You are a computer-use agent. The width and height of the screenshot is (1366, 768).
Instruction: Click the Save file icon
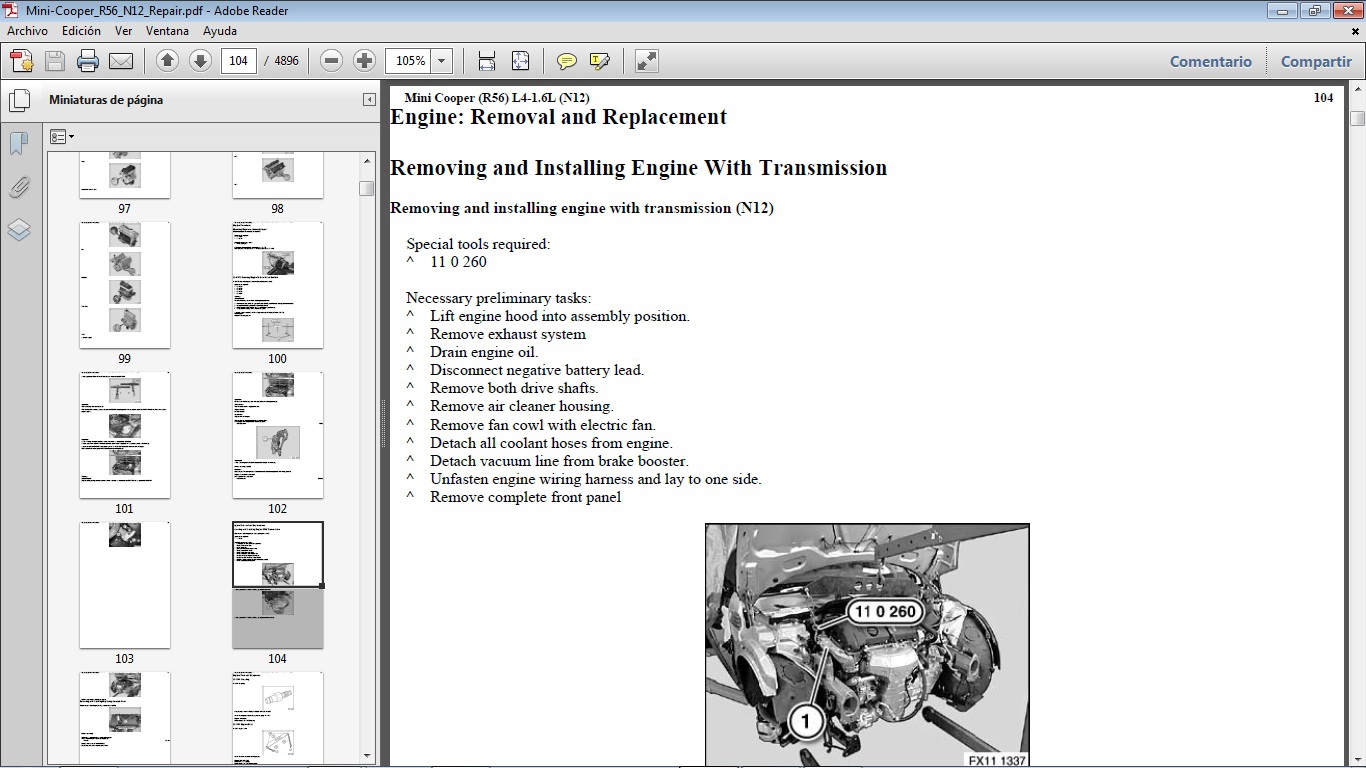tap(55, 61)
